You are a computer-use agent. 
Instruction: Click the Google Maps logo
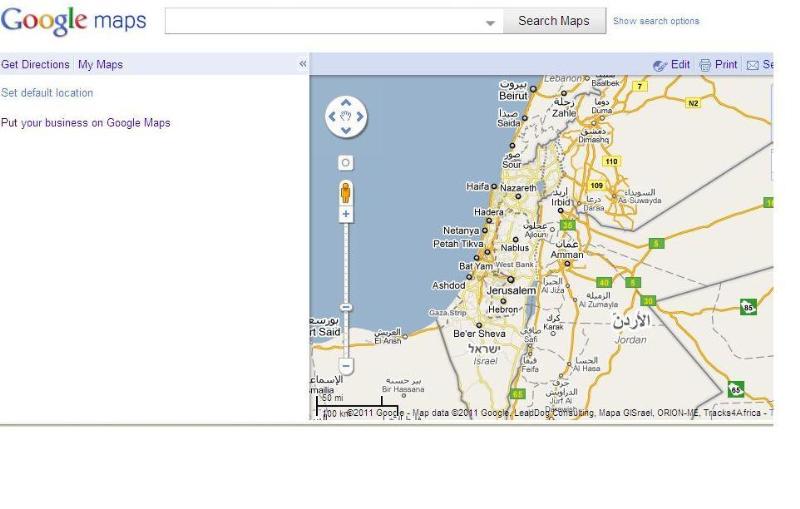[73, 20]
